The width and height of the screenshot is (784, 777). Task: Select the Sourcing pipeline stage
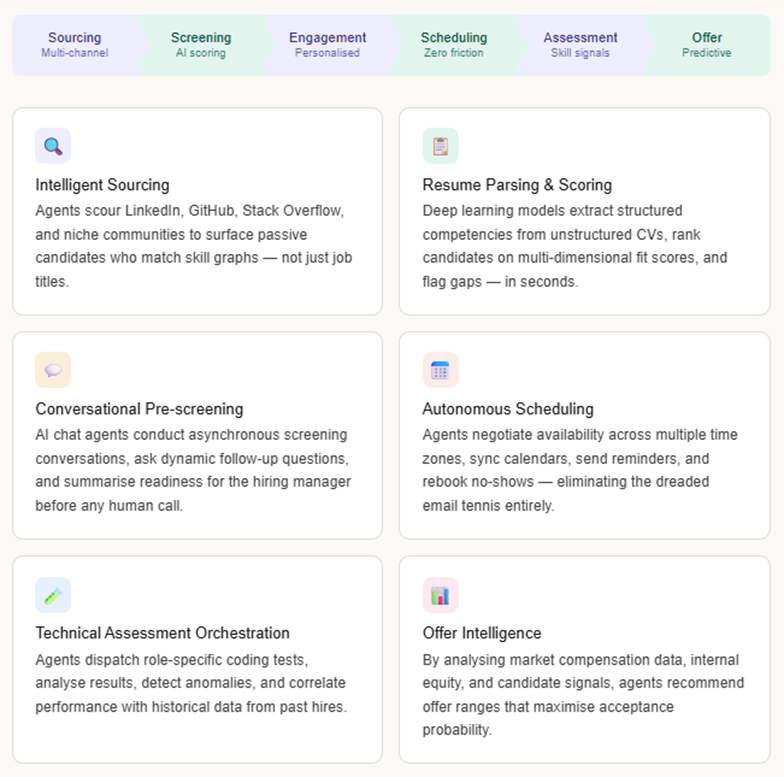[75, 44]
